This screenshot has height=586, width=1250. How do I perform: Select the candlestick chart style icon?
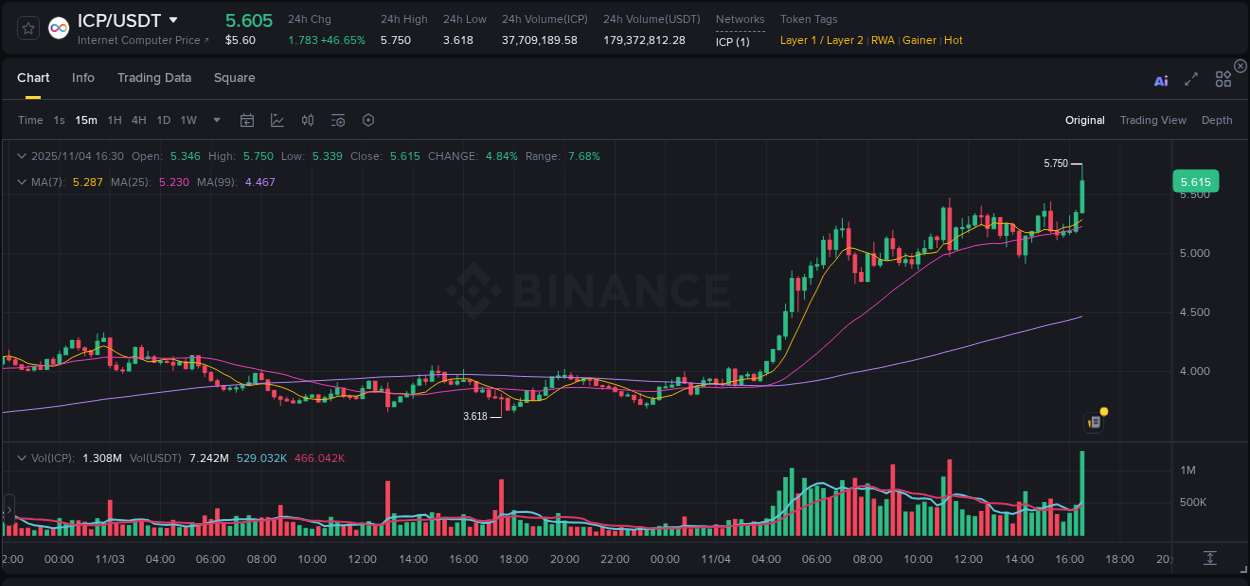(x=307, y=120)
